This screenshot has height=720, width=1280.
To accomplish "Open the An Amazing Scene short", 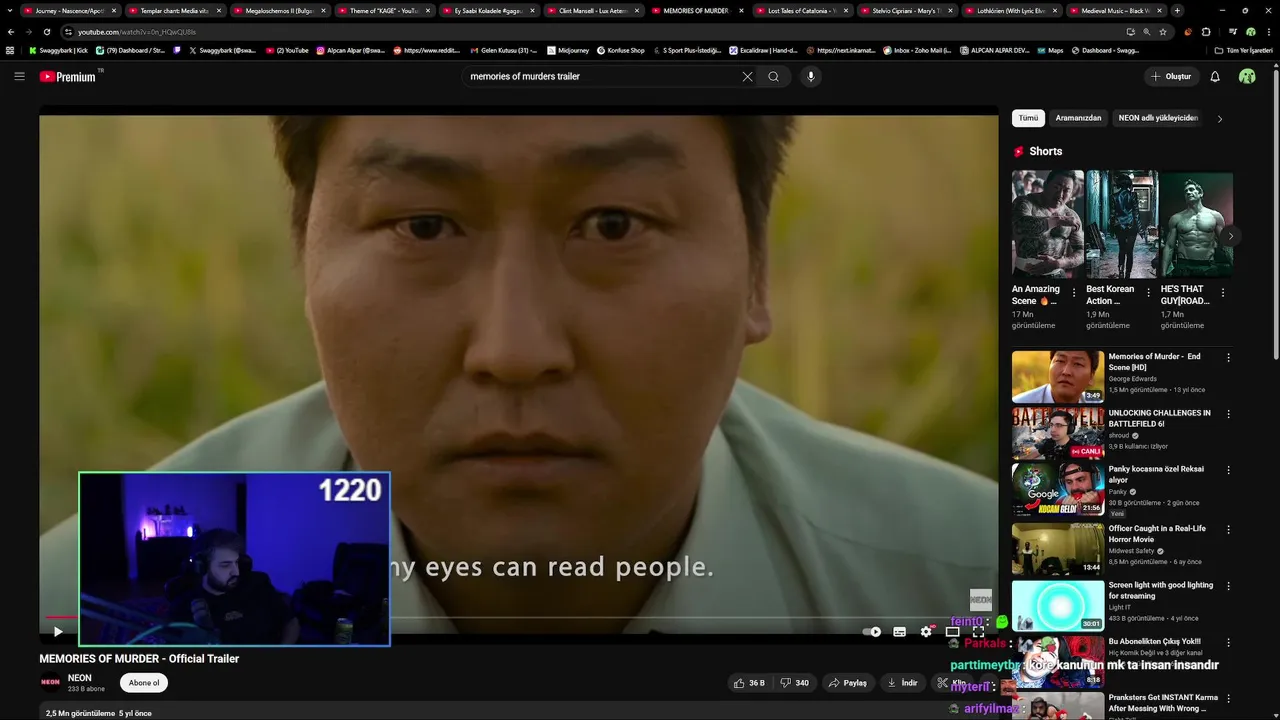I will click(1047, 224).
